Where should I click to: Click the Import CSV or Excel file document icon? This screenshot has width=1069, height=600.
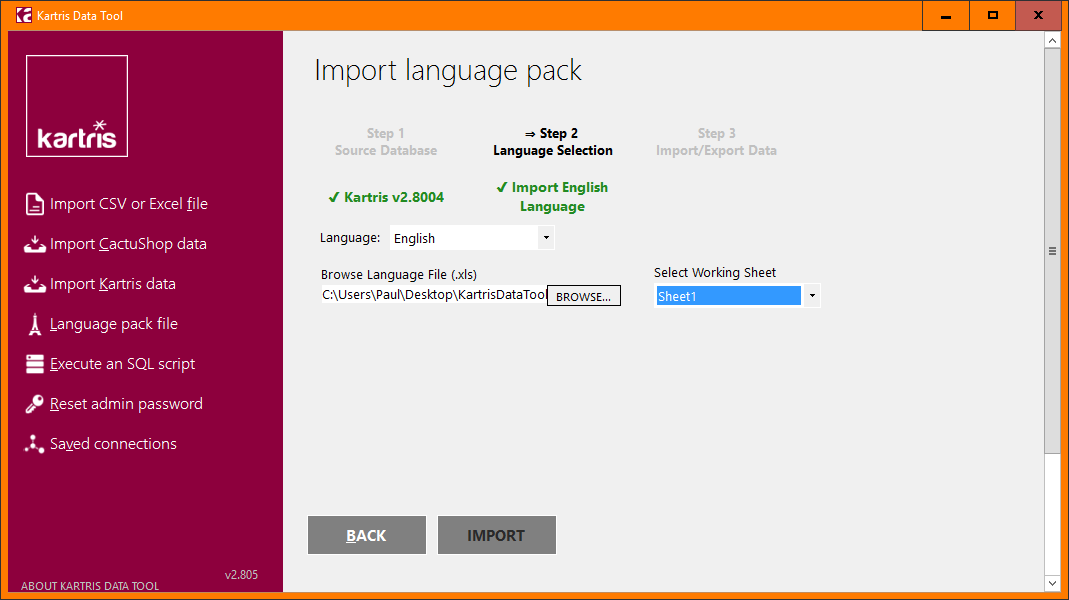coord(35,204)
